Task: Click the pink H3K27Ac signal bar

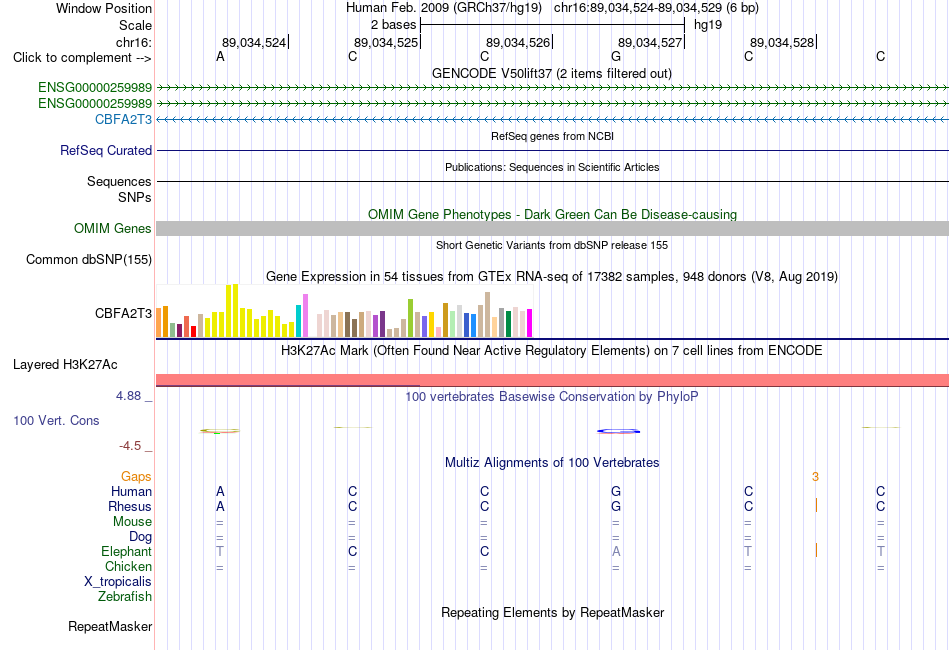Action: (x=553, y=380)
